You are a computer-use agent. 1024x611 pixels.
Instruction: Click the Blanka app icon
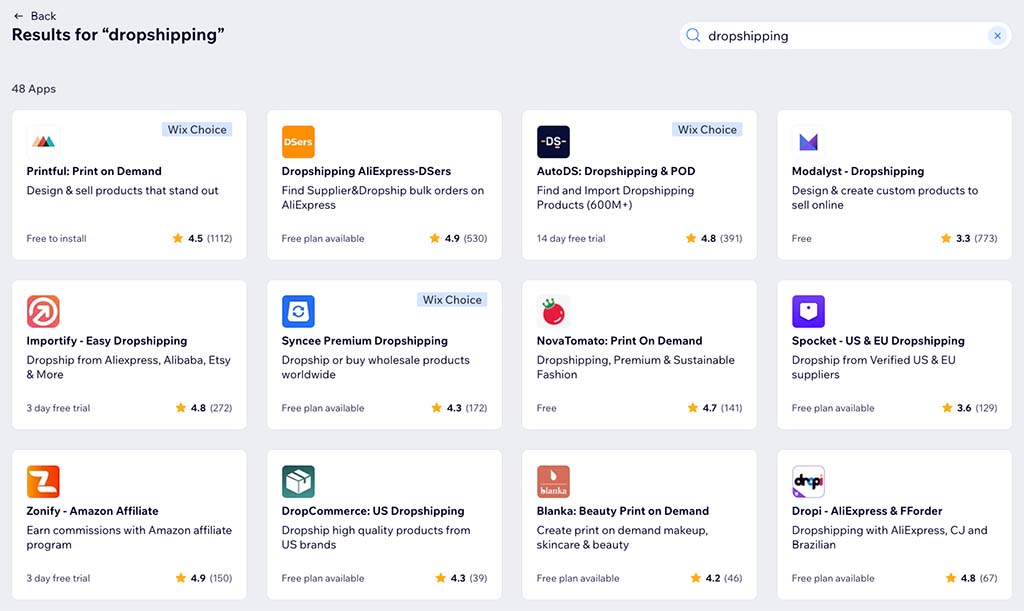coord(553,482)
